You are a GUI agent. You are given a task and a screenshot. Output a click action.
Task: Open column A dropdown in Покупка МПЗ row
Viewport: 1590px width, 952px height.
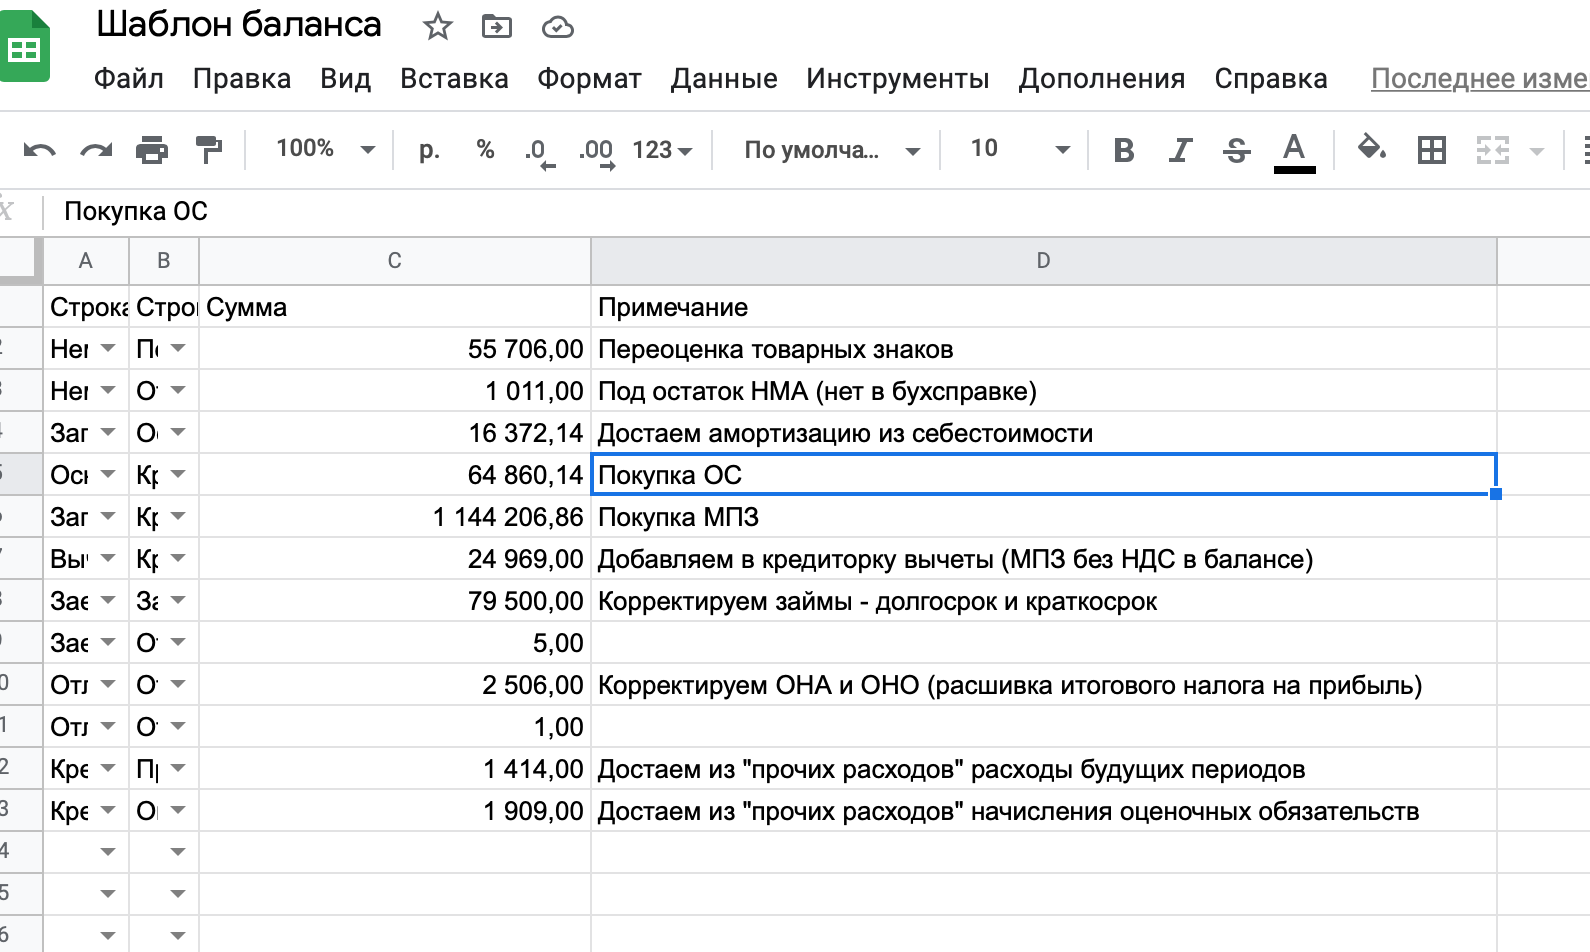point(108,517)
